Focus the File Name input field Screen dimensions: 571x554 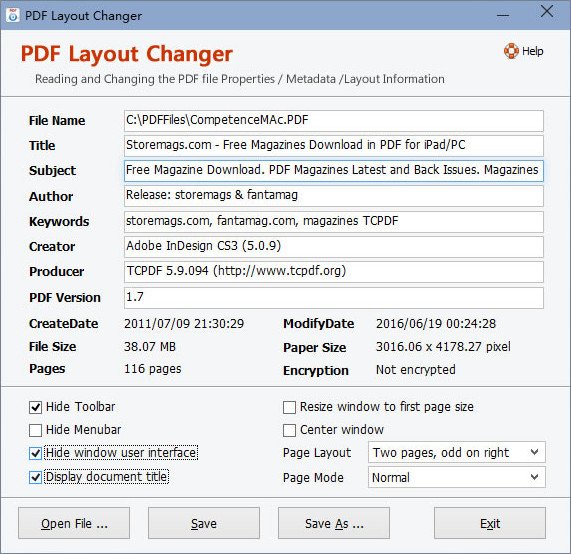pyautogui.click(x=334, y=121)
